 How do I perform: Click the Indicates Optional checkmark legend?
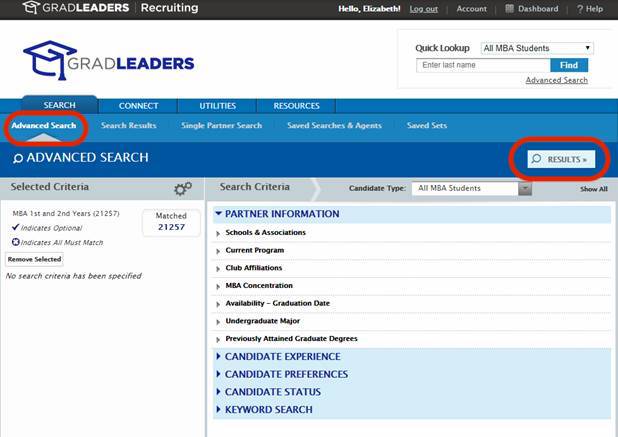click(x=47, y=228)
